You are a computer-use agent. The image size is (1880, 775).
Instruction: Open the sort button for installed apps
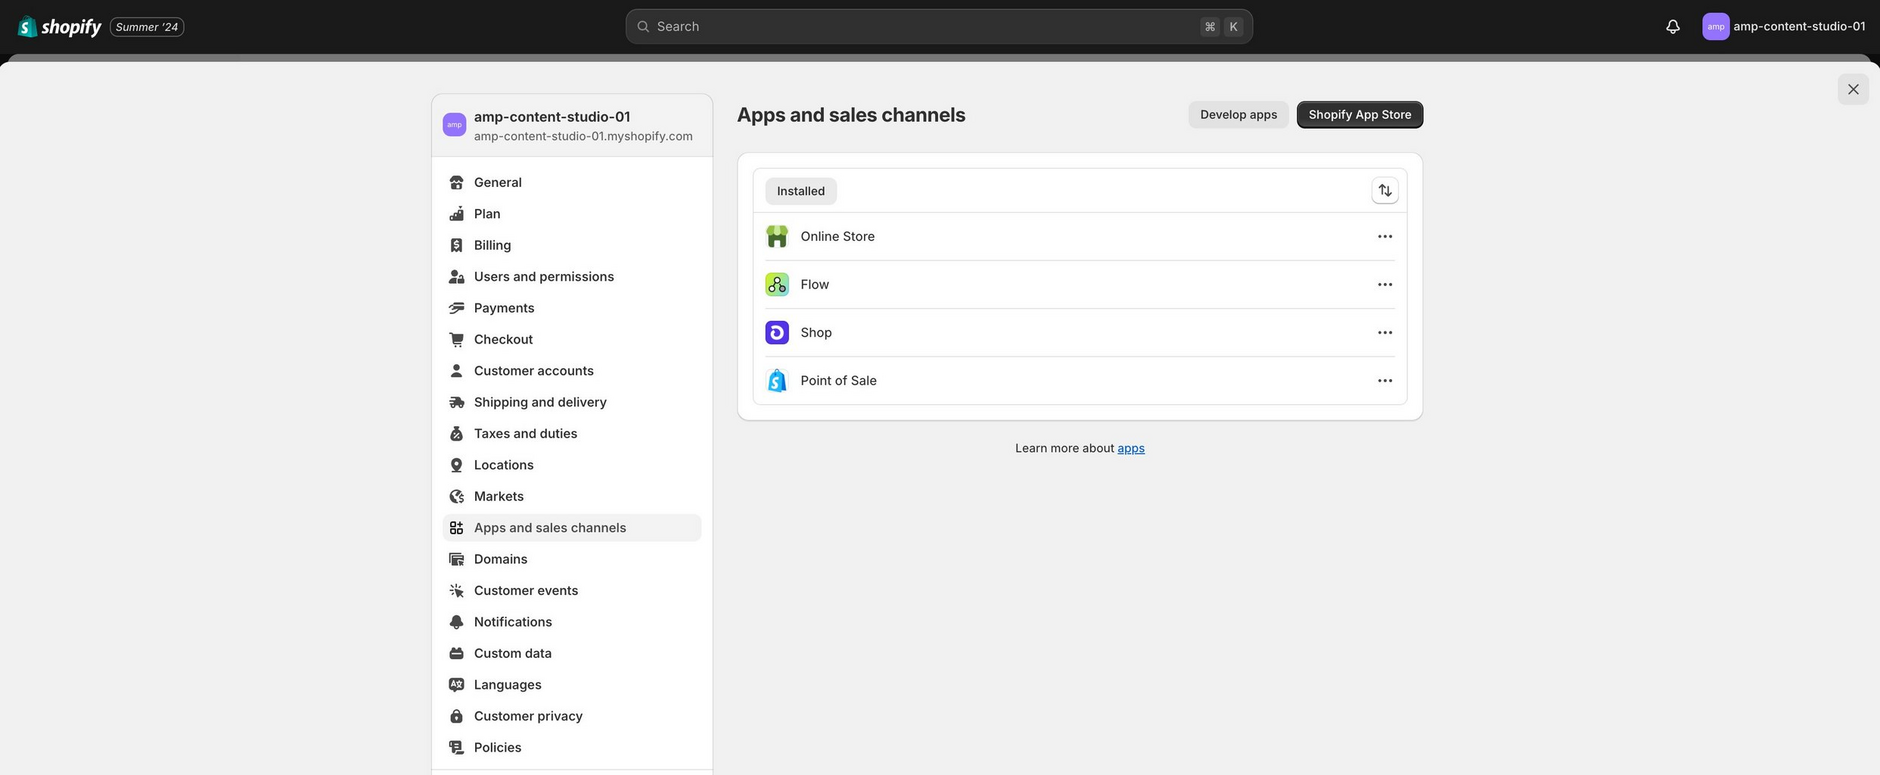(1385, 191)
